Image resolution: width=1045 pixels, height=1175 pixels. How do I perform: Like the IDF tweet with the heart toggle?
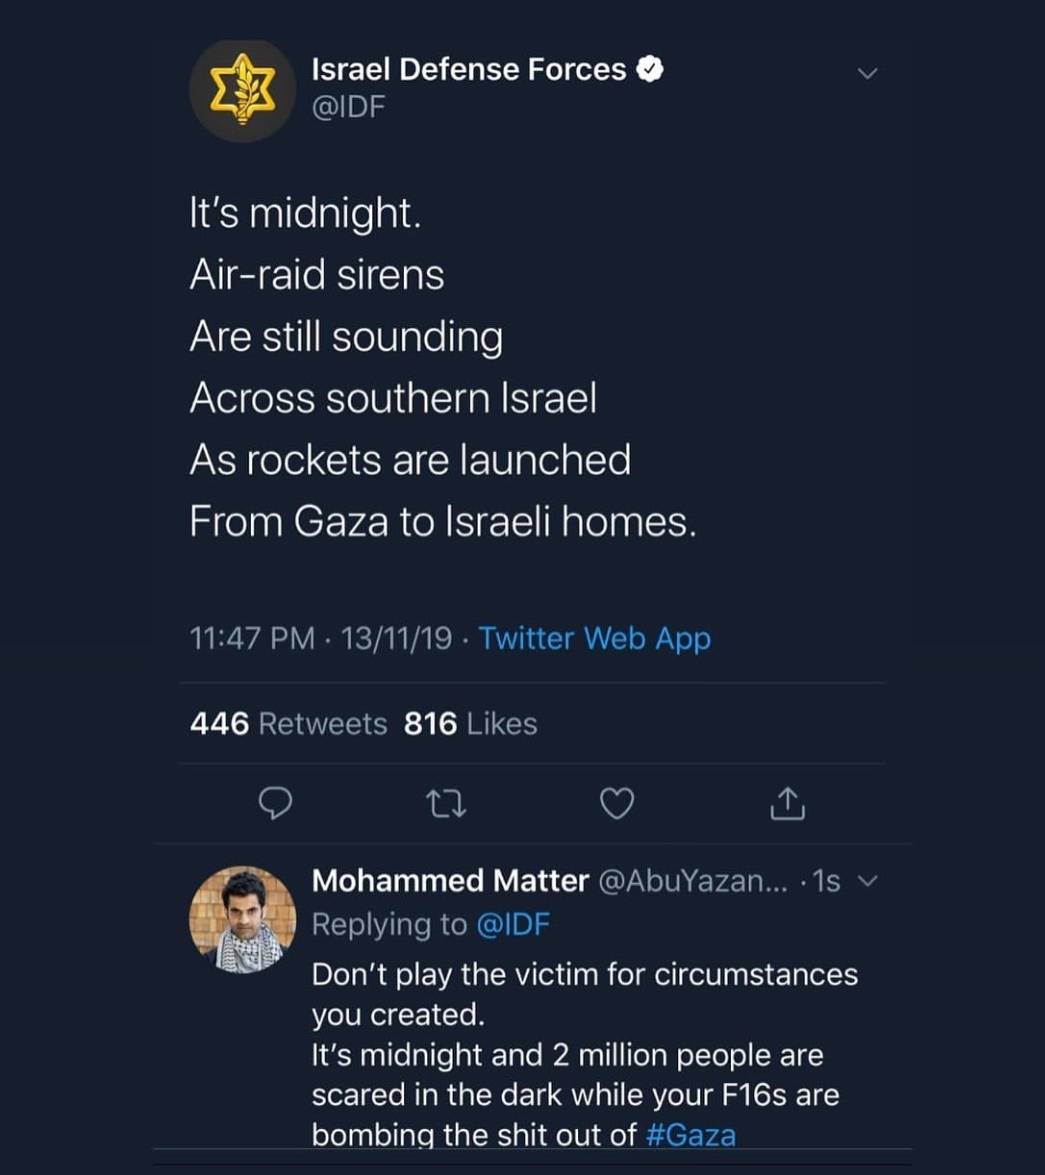pos(617,803)
